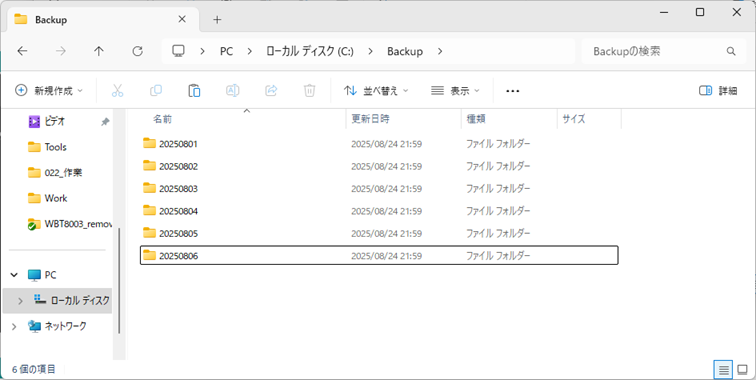Toggle the 詳細 details pane
The width and height of the screenshot is (756, 380).
click(718, 91)
